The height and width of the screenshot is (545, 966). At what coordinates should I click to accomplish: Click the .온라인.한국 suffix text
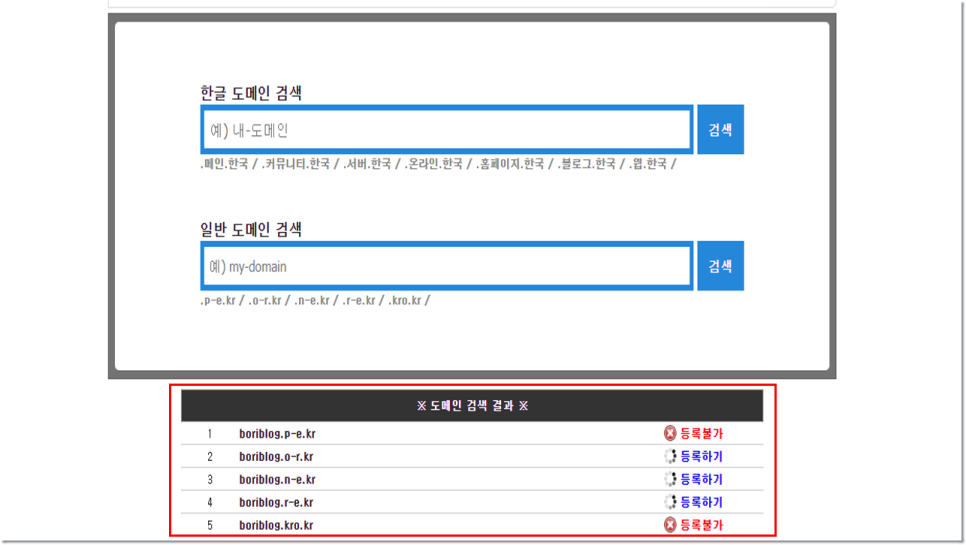coord(434,163)
